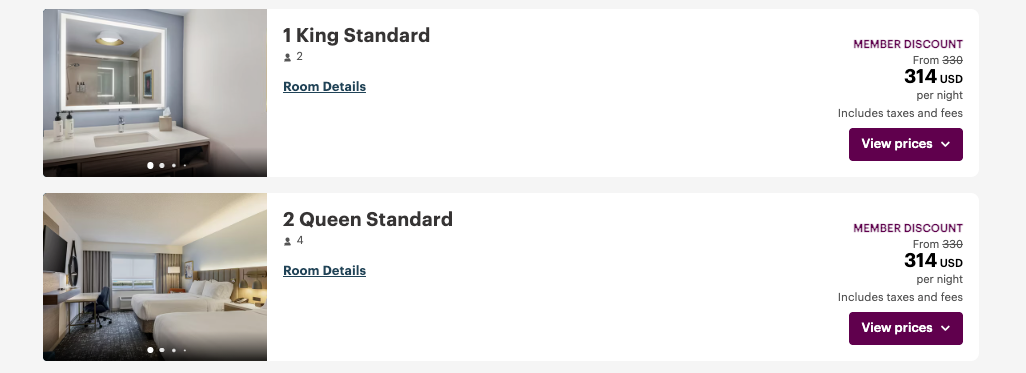Open the 2 Queen Standard bedroom photo
This screenshot has width=1026, height=373.
[x=155, y=277]
